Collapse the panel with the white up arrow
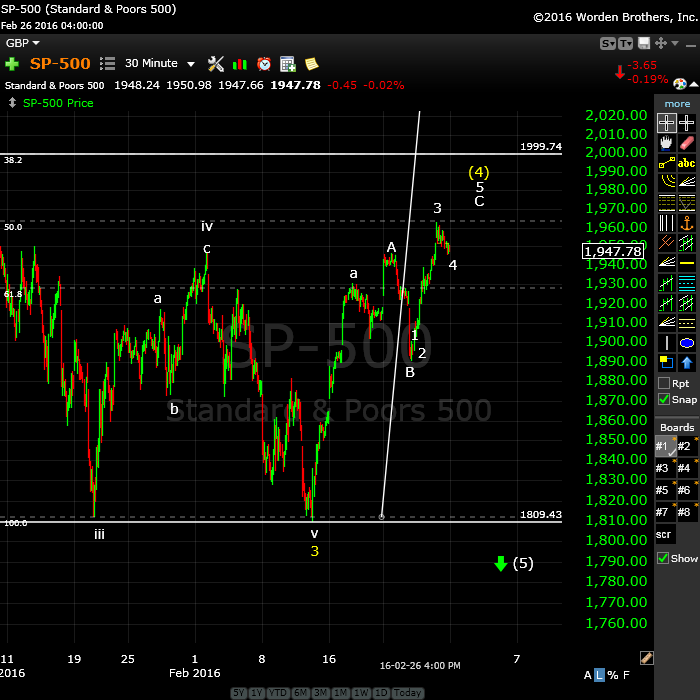 (x=694, y=84)
